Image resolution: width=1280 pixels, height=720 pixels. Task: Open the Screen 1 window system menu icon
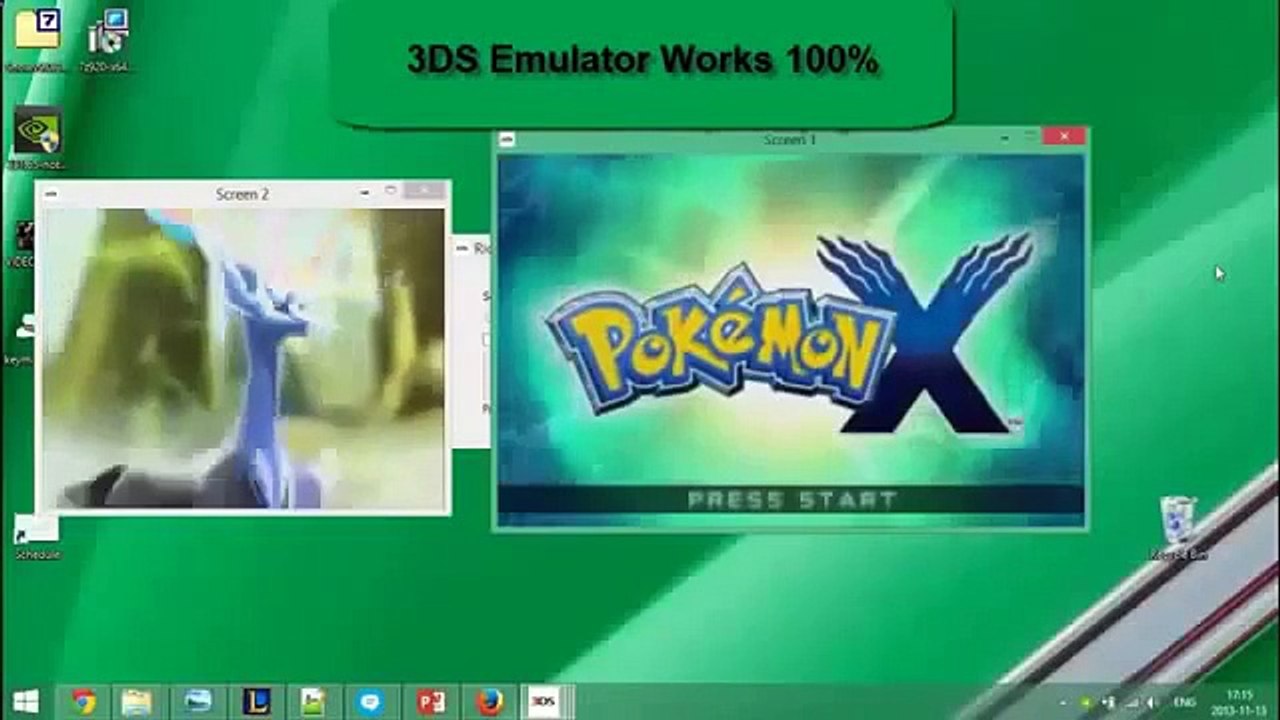(x=507, y=139)
